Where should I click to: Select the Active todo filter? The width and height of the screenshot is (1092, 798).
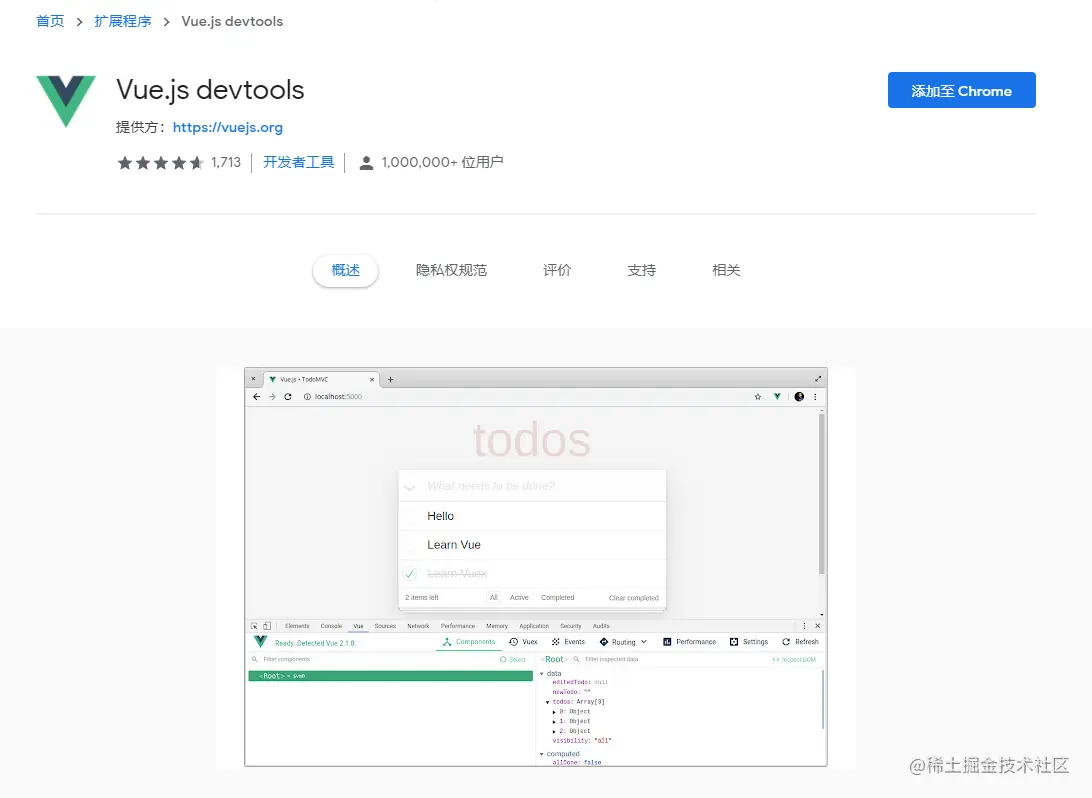tap(519, 597)
